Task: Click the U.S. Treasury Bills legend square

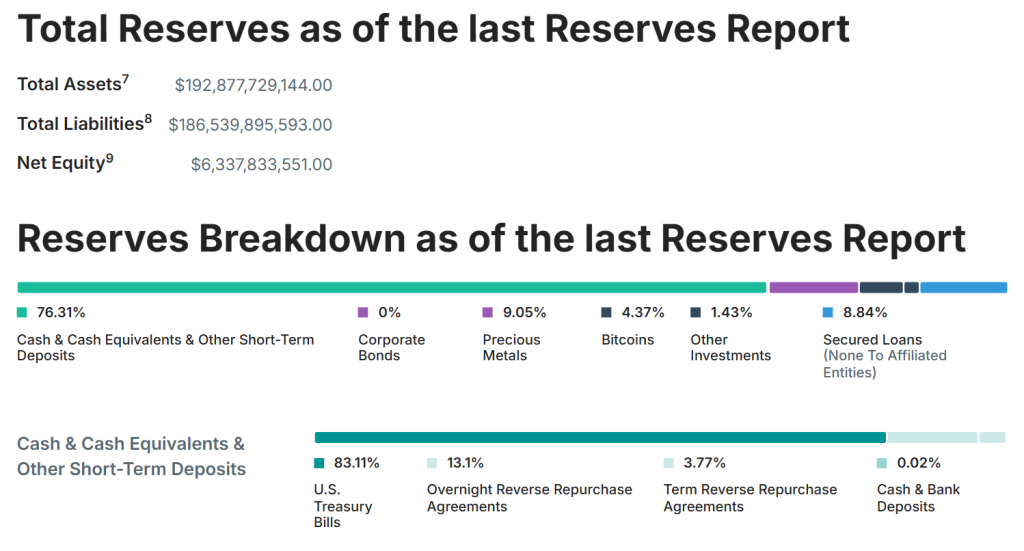Action: [319, 463]
